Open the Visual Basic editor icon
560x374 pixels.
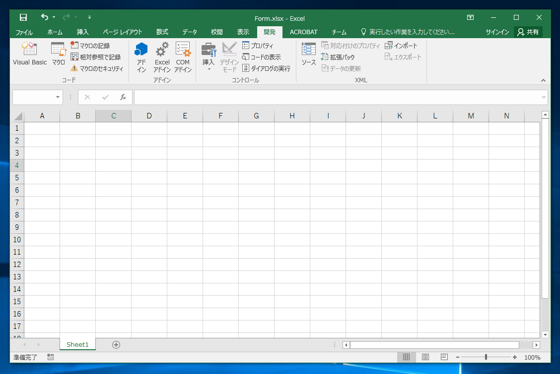pos(30,49)
